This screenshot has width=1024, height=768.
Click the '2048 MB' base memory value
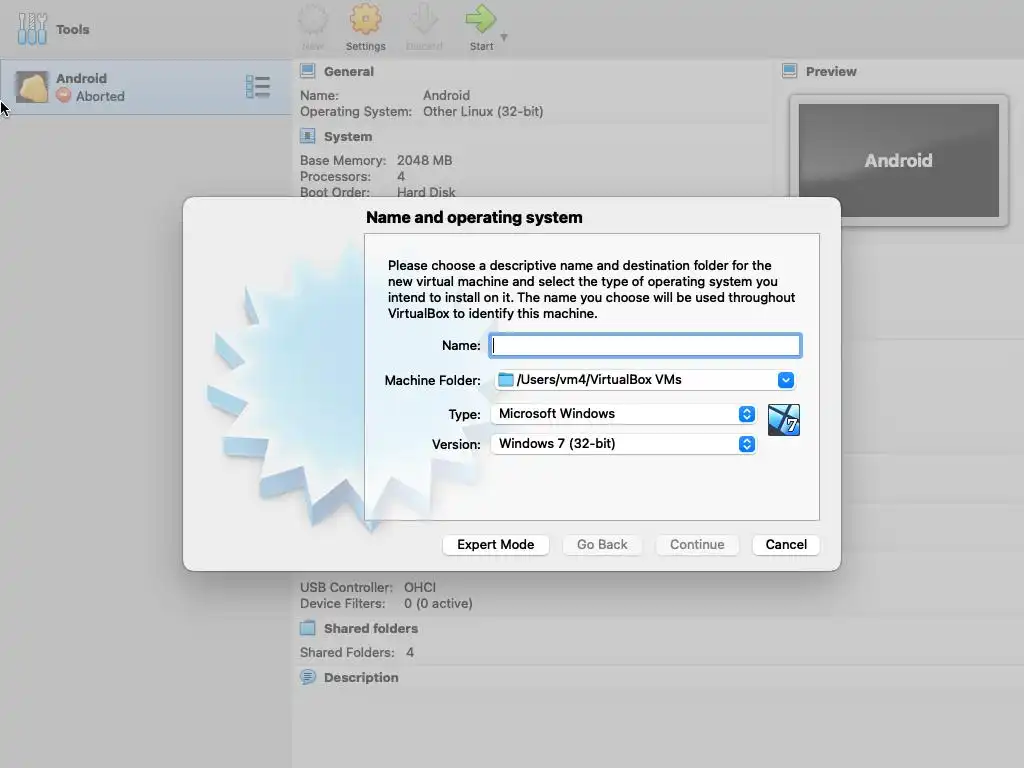424,160
